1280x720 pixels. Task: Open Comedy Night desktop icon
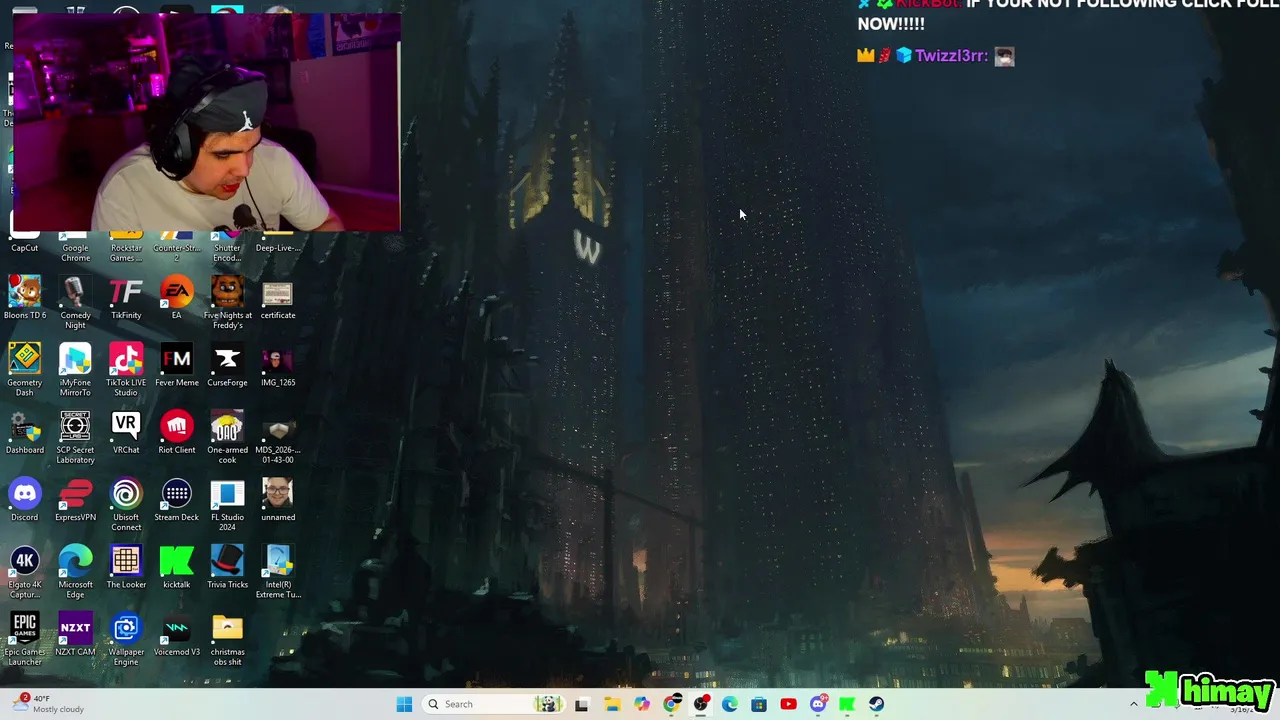click(x=75, y=304)
